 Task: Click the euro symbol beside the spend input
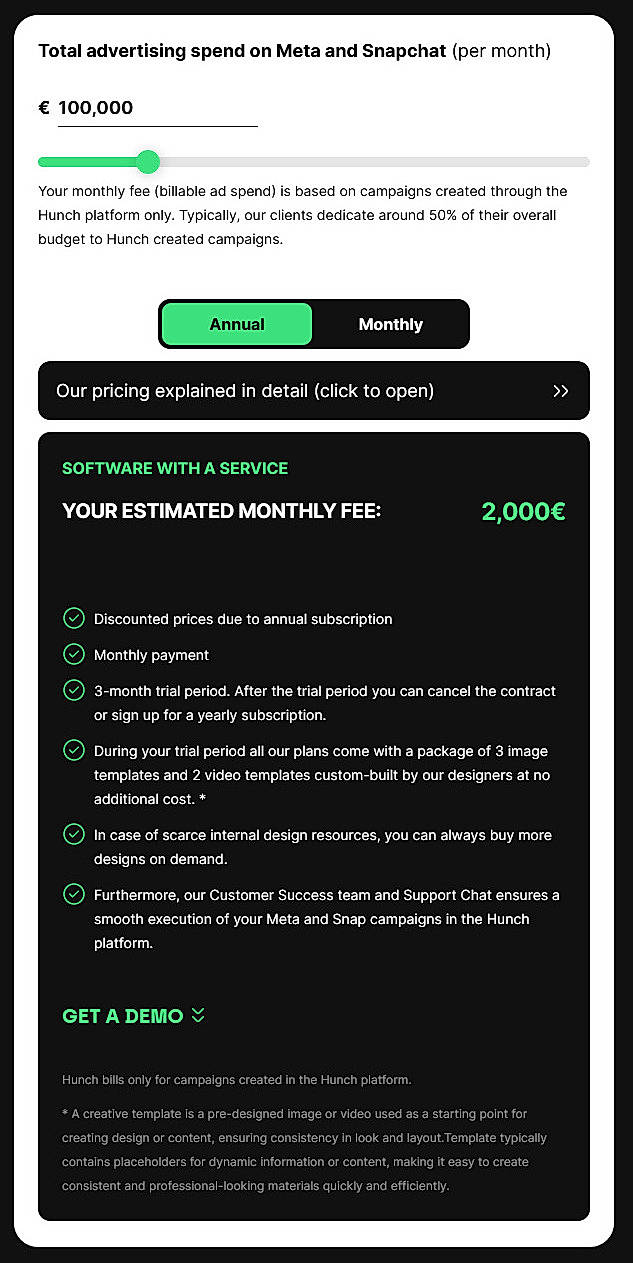[43, 106]
